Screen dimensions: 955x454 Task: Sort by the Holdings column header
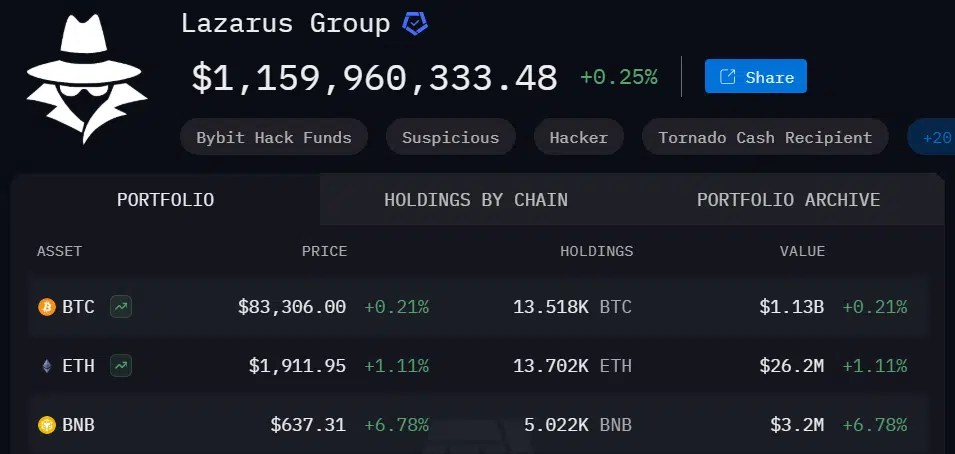(x=597, y=251)
